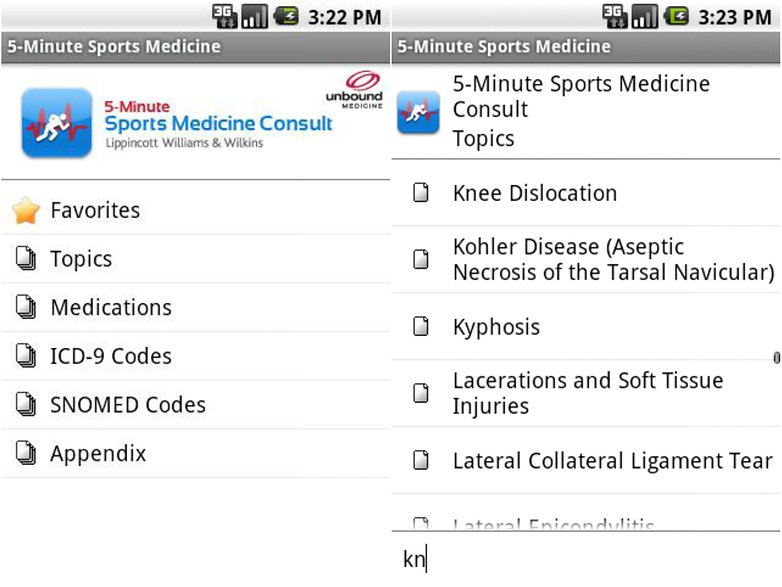Click the topics list scrollbar handle

click(x=777, y=358)
